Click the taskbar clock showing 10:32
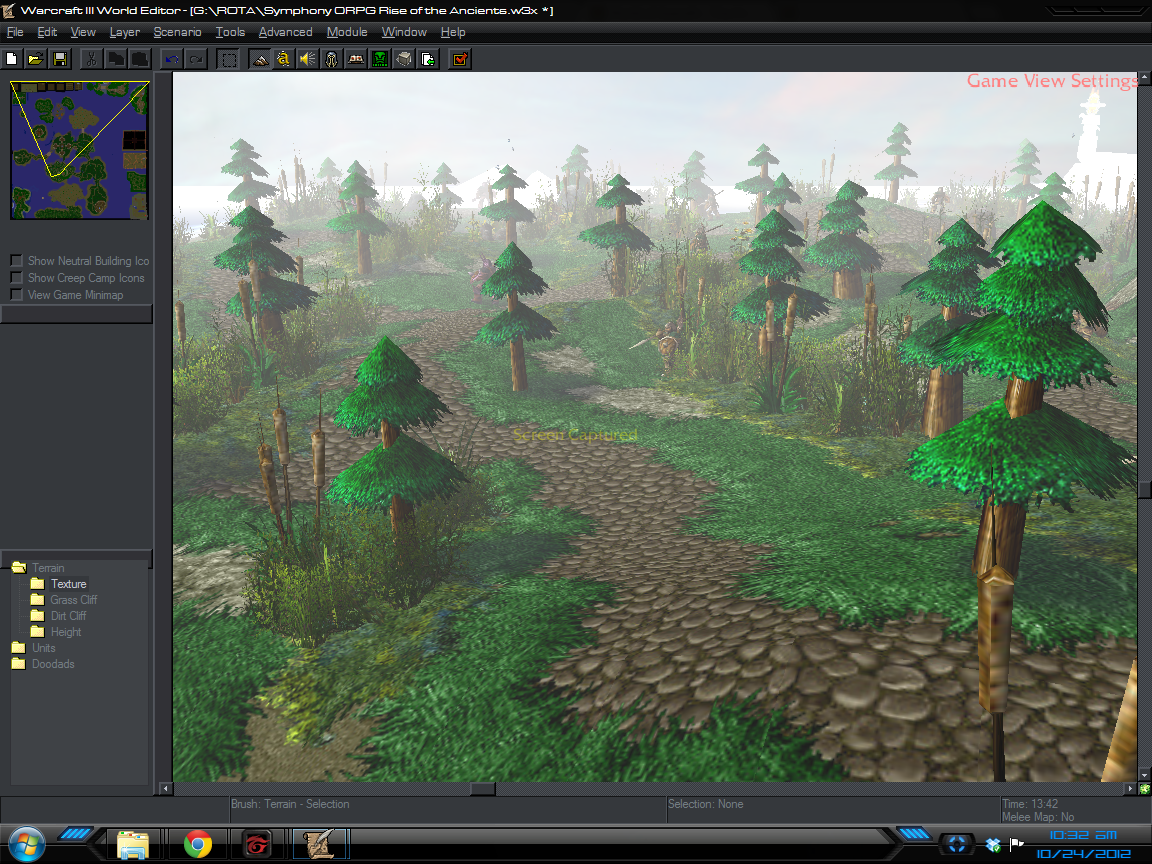 click(1083, 835)
